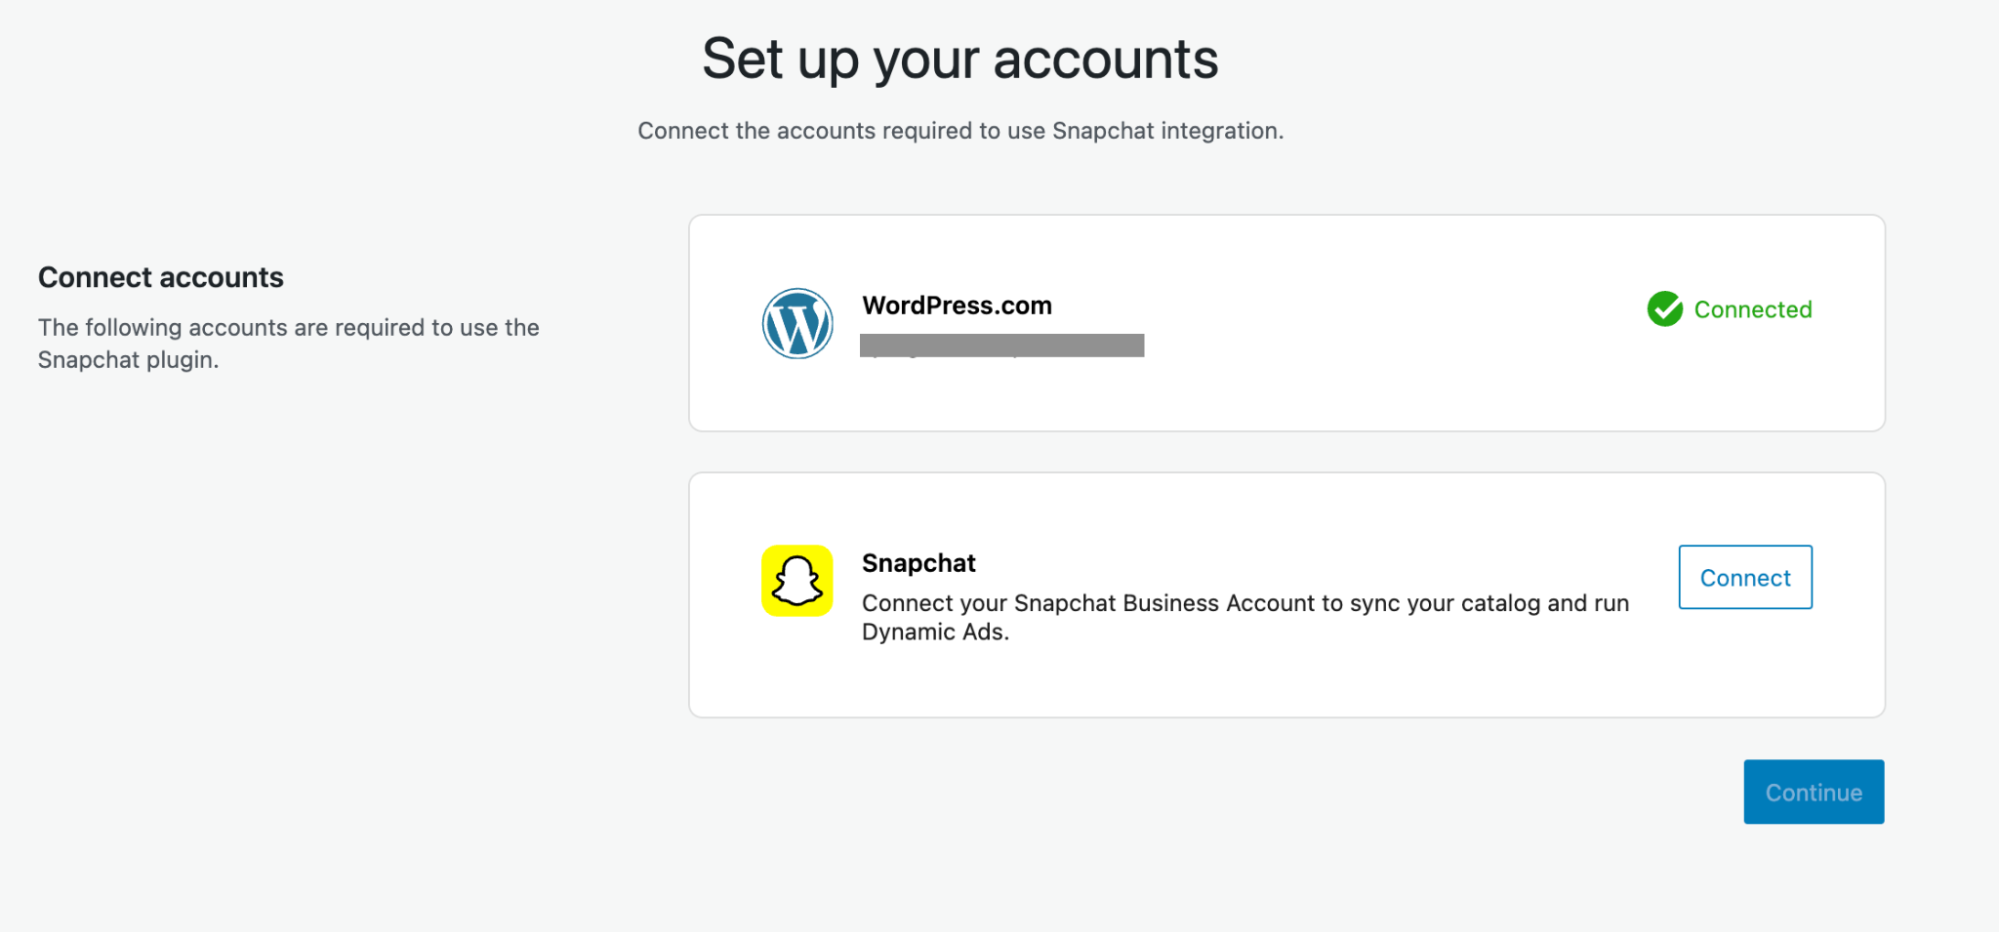Click "The following accounts are required" text
Image resolution: width=1999 pixels, height=933 pixels.
point(288,327)
